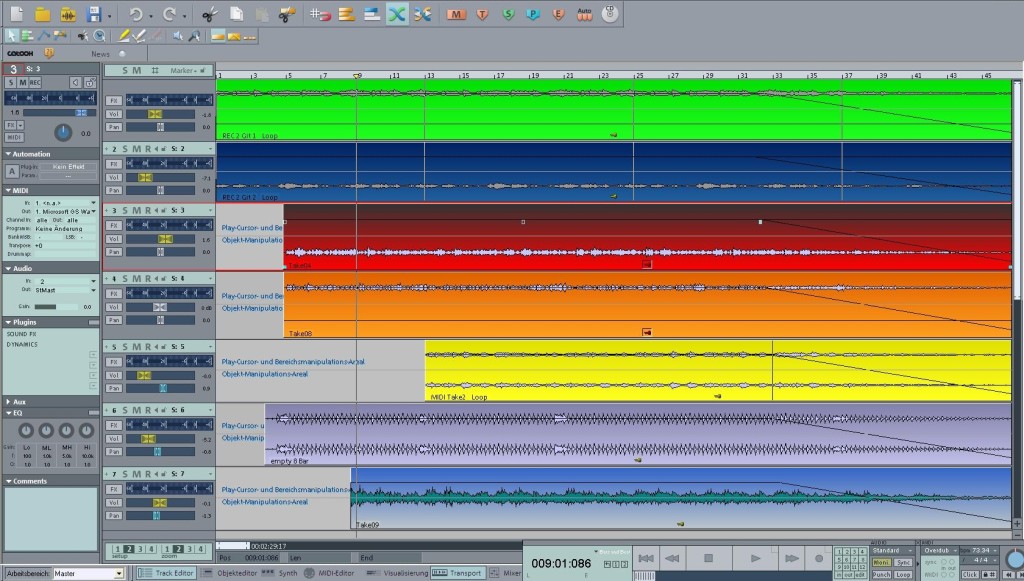Image resolution: width=1024 pixels, height=581 pixels.
Task: Click the playhead marker on the ruler
Action: pyautogui.click(x=357, y=76)
